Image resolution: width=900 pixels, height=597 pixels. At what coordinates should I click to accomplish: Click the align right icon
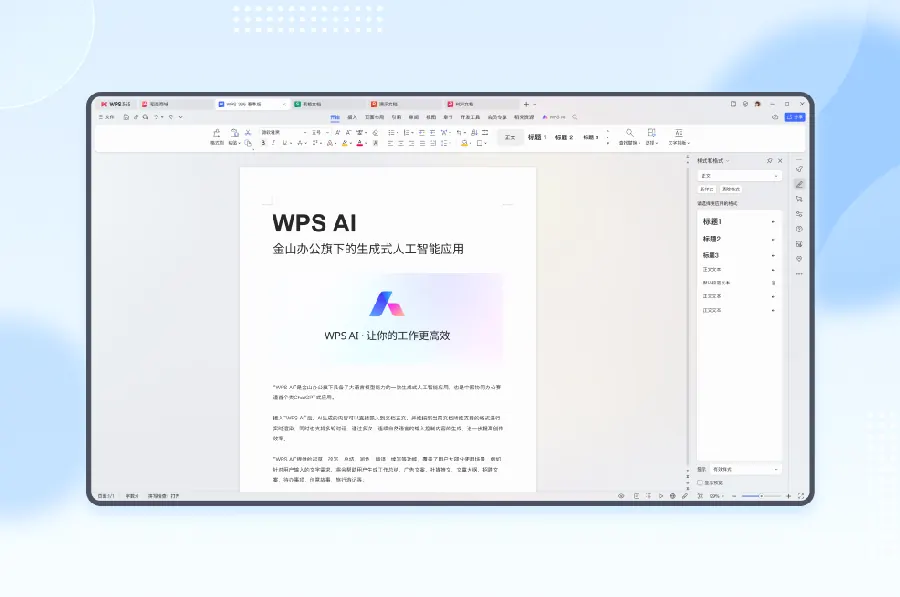click(x=411, y=144)
